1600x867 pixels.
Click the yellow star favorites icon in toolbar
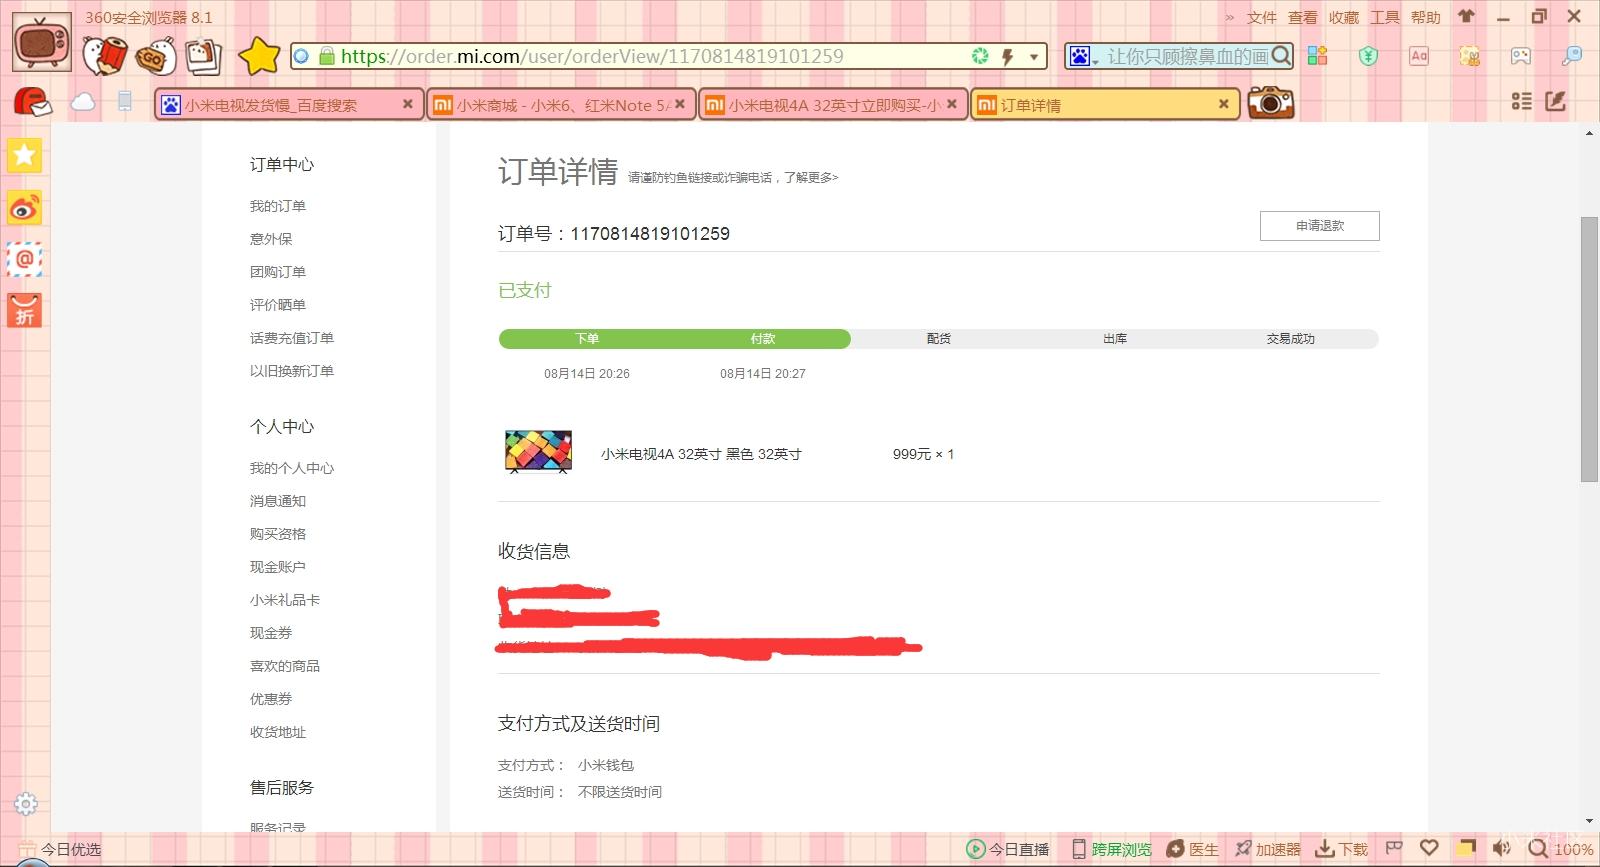(x=259, y=56)
